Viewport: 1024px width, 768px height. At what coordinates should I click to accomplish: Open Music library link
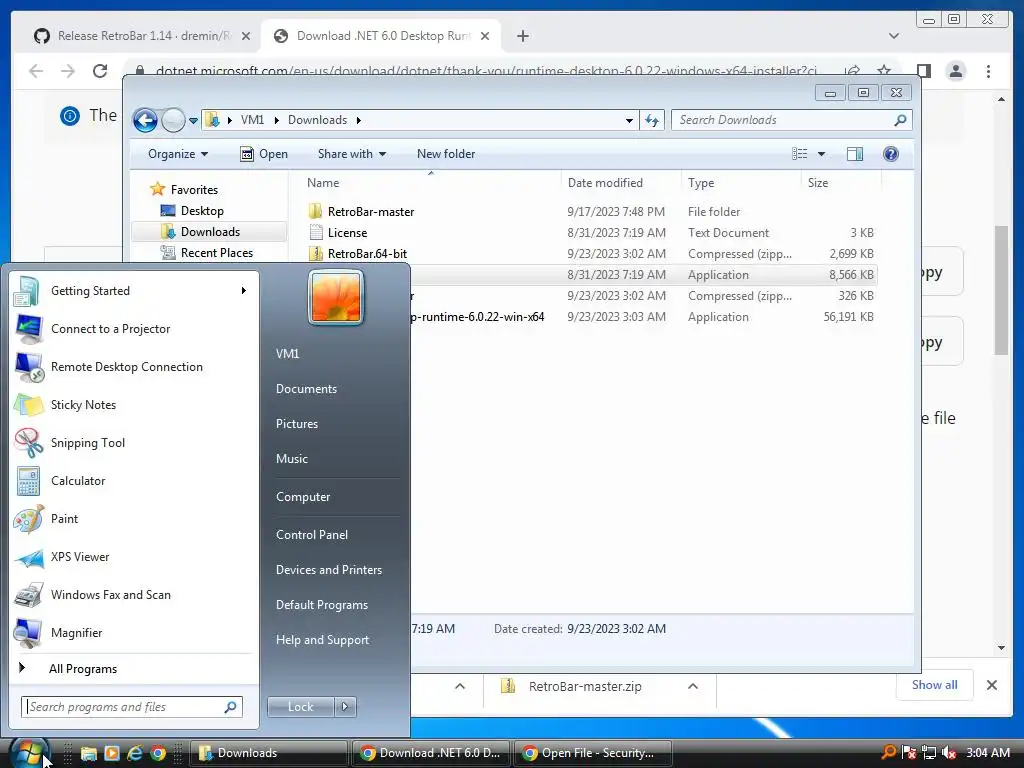tap(291, 458)
